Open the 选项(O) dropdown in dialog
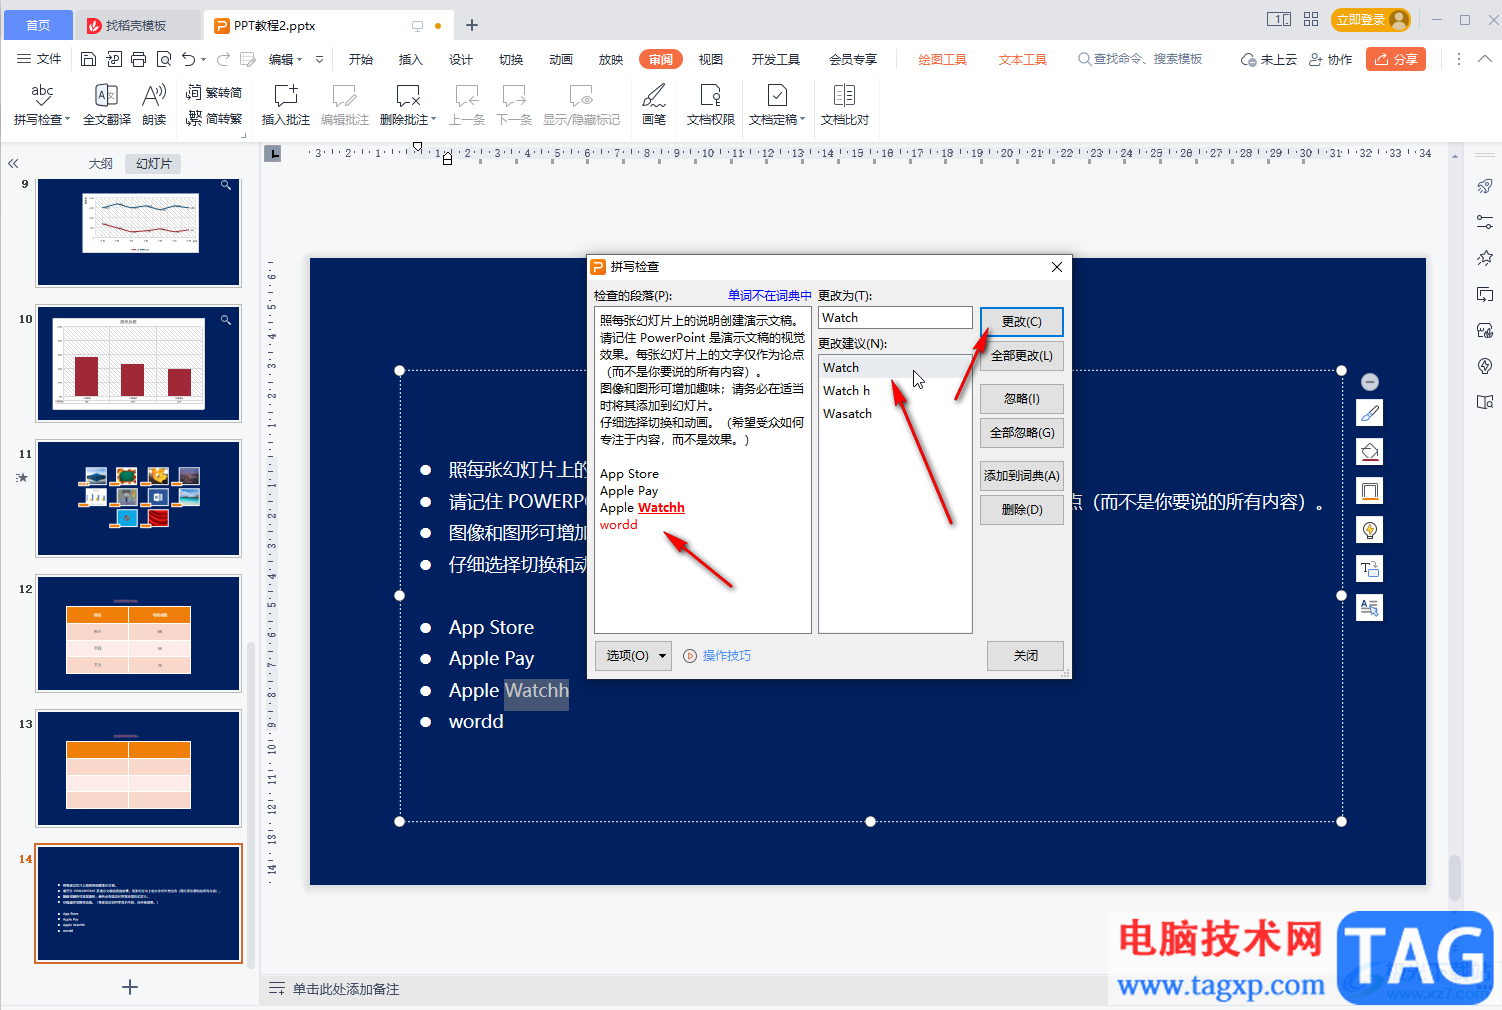 633,656
